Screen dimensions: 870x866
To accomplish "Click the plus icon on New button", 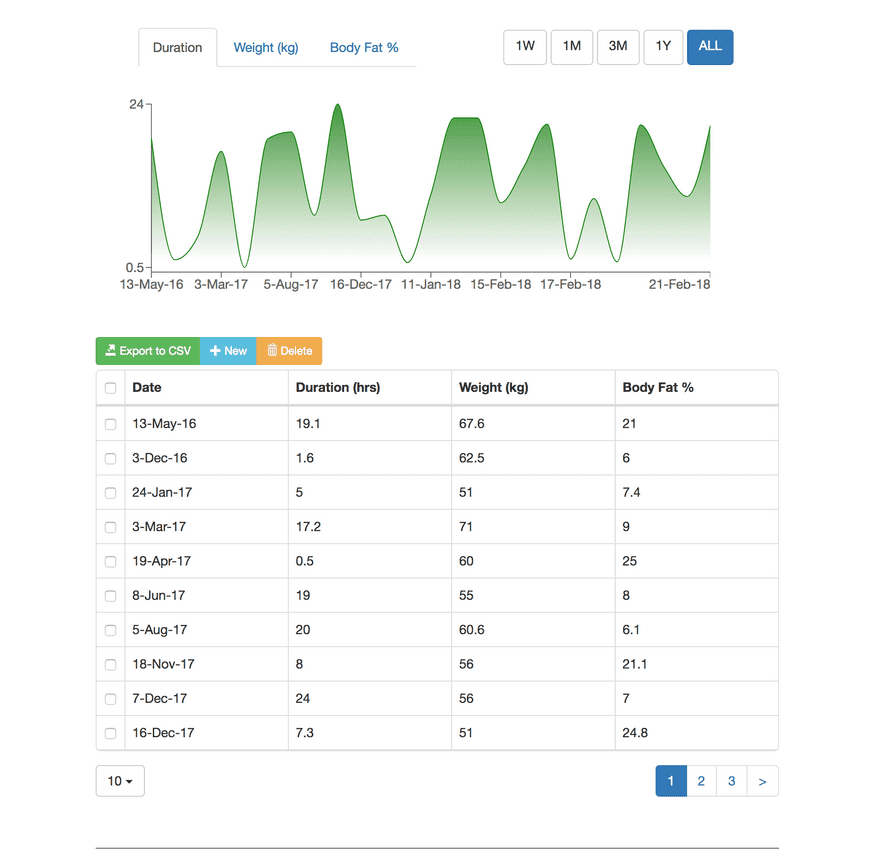I will click(x=215, y=351).
